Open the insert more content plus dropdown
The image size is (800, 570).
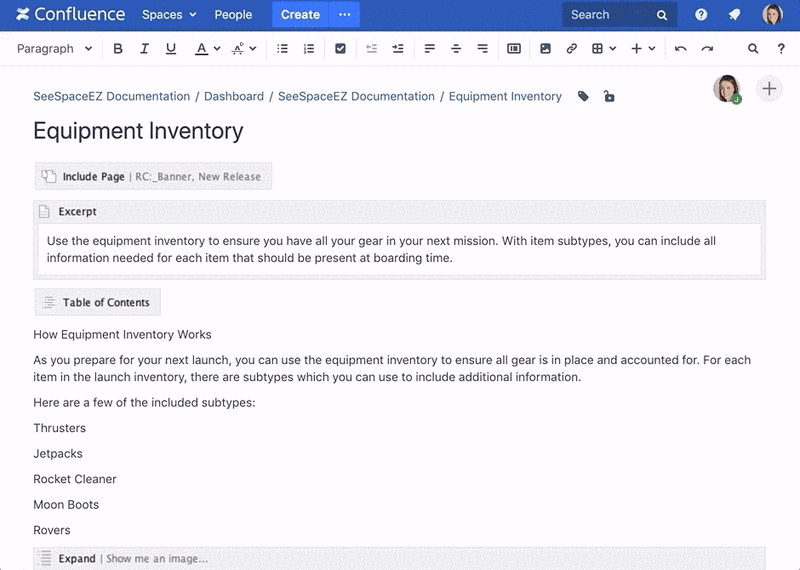(x=643, y=48)
